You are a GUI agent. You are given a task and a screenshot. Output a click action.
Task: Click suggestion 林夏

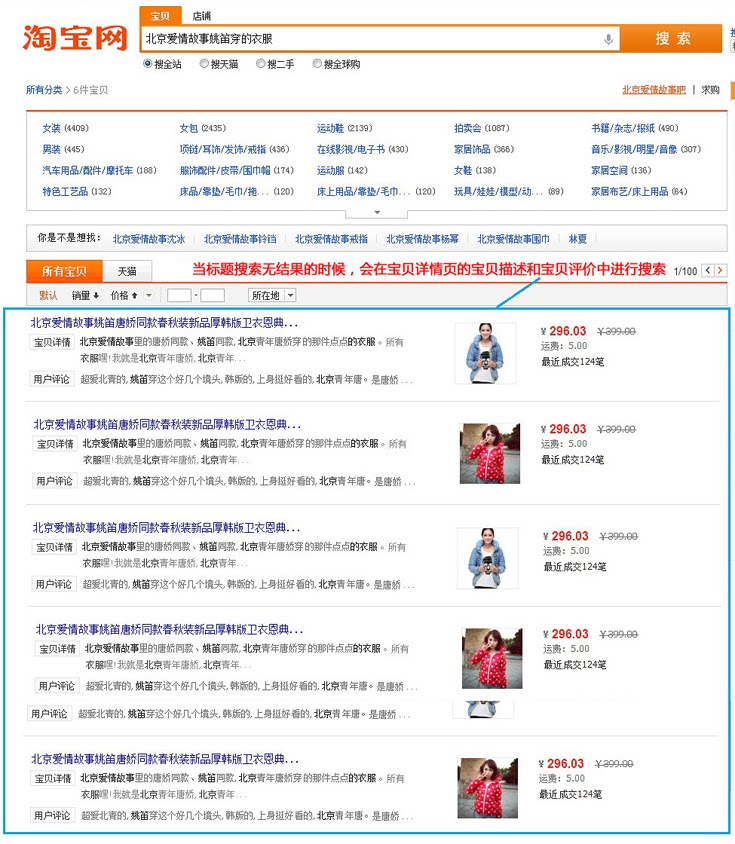coord(578,239)
